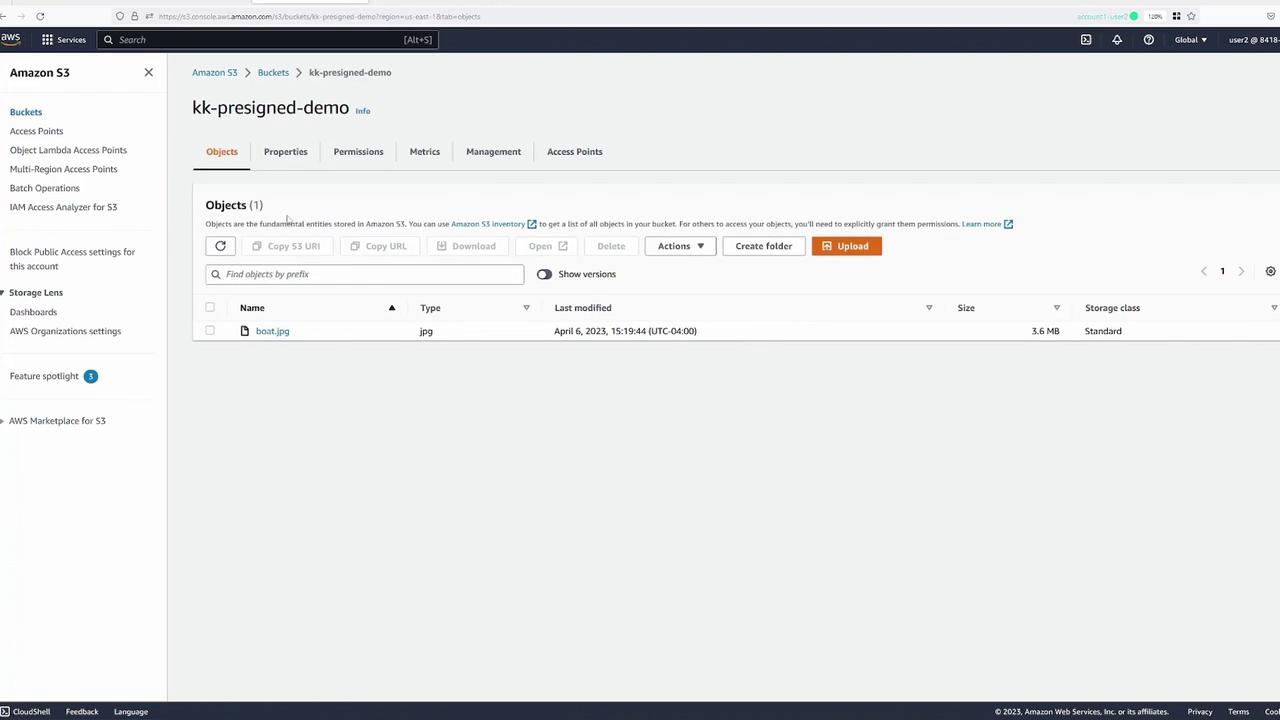
Task: Check the boat.jpg row checkbox
Action: click(x=210, y=330)
